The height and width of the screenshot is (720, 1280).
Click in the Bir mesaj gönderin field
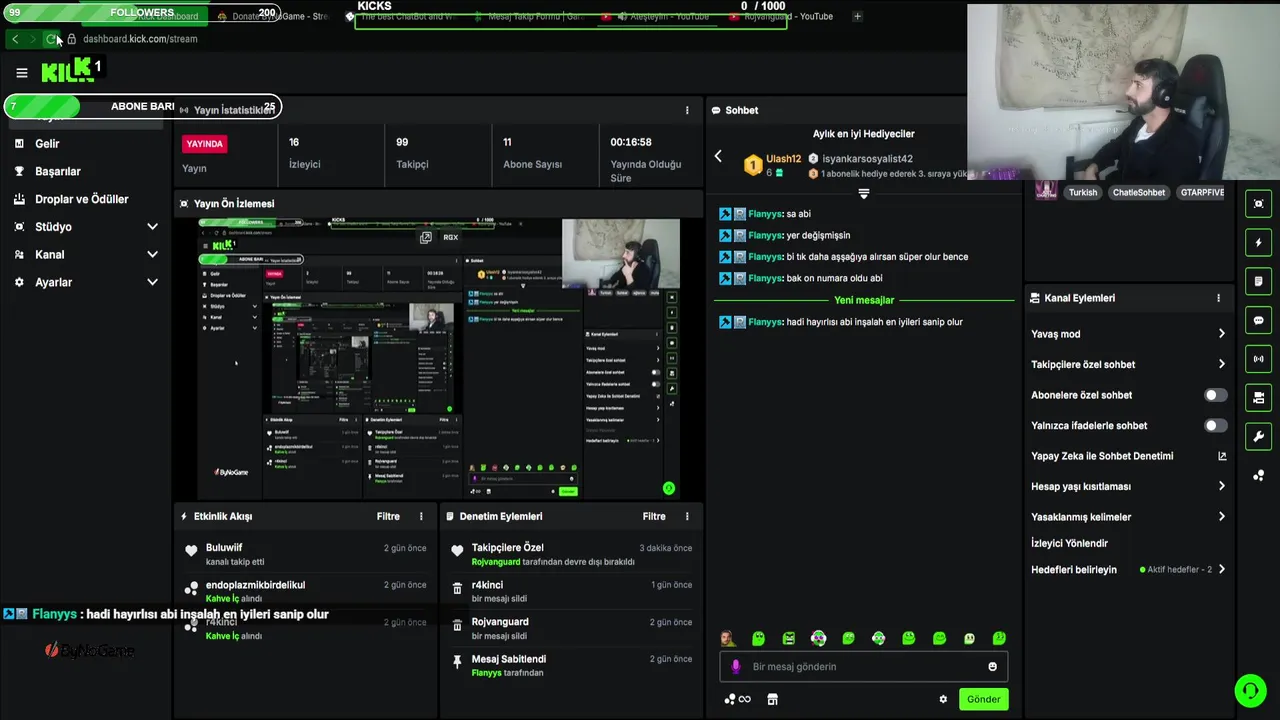pos(864,666)
